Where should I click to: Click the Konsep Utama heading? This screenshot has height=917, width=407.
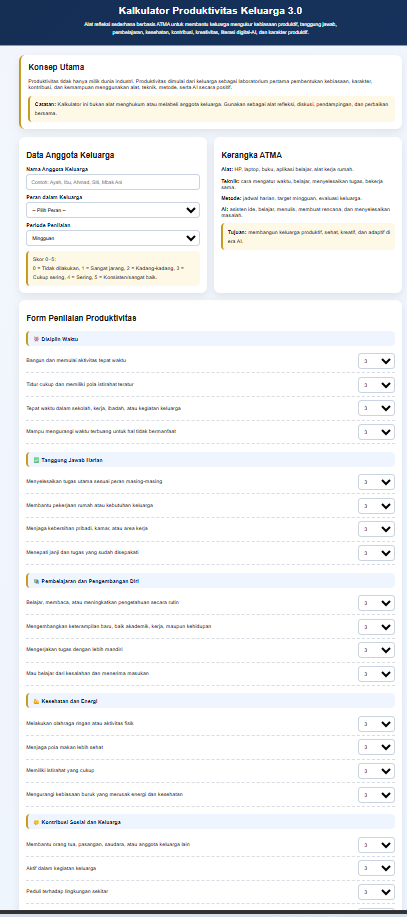click(56, 67)
